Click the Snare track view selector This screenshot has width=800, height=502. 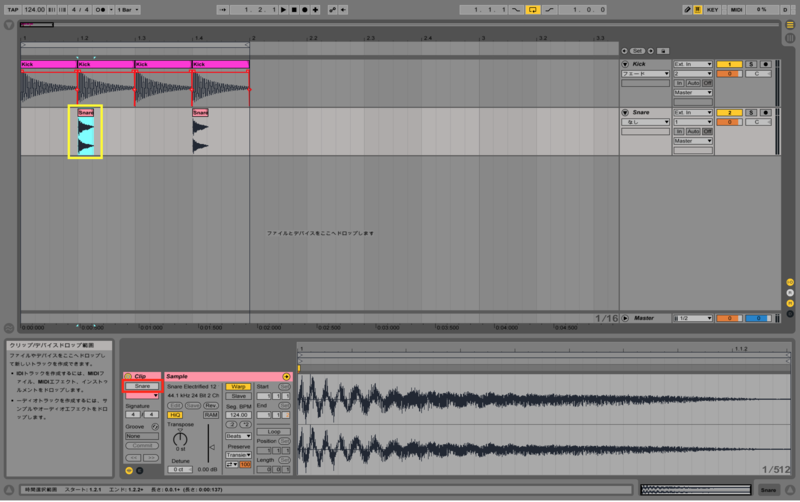(768, 490)
